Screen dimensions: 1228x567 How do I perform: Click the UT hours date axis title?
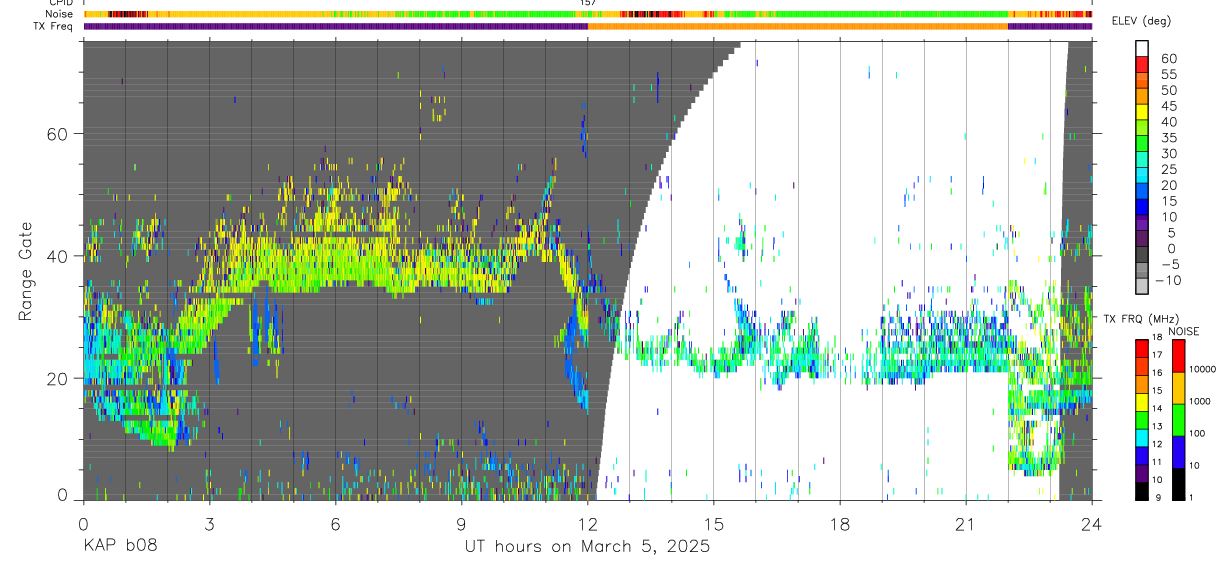tap(587, 547)
